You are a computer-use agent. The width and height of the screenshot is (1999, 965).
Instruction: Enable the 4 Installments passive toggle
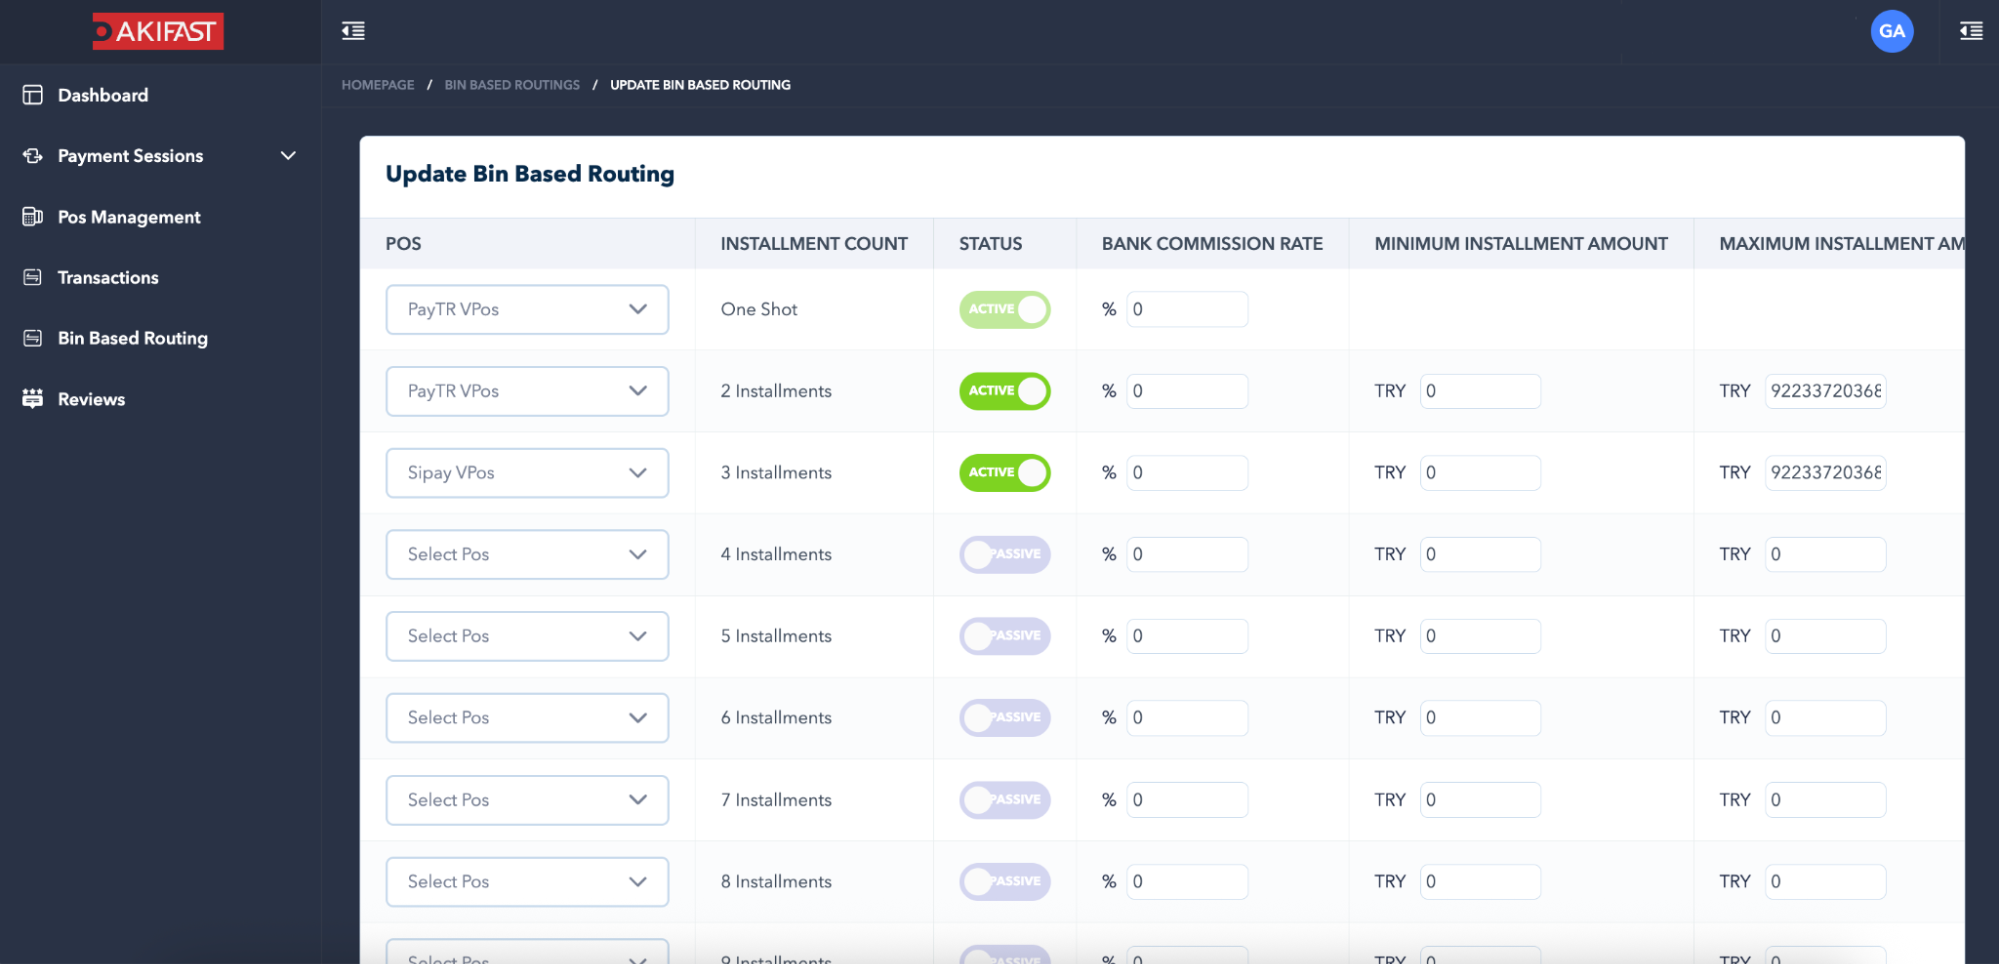coord(1004,554)
